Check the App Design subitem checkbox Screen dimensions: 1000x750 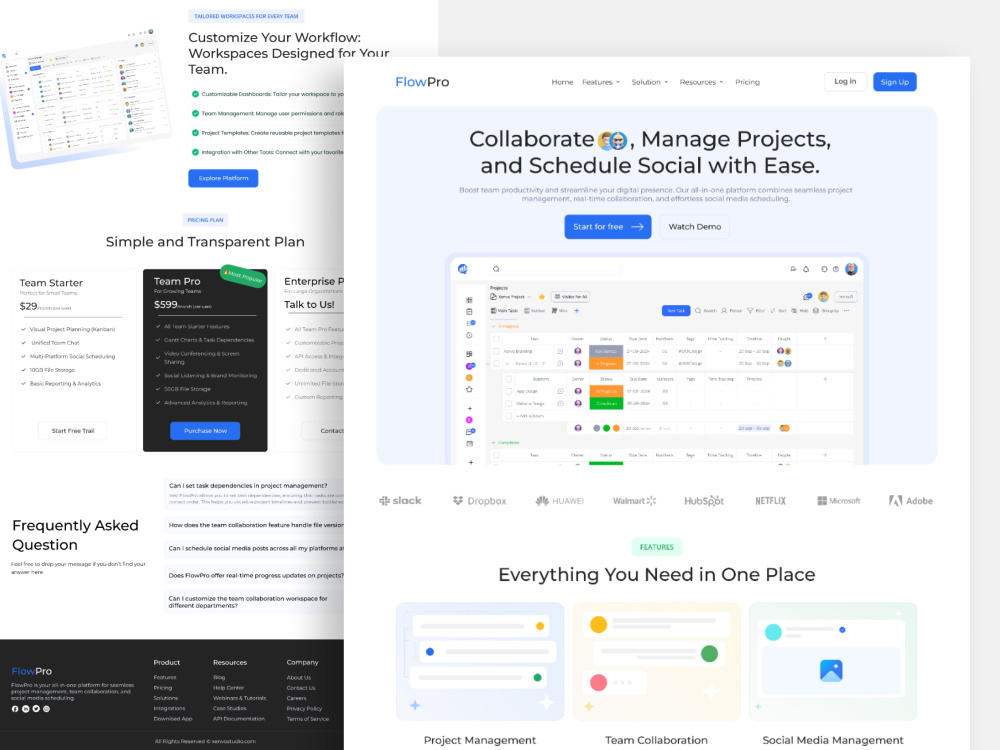509,391
